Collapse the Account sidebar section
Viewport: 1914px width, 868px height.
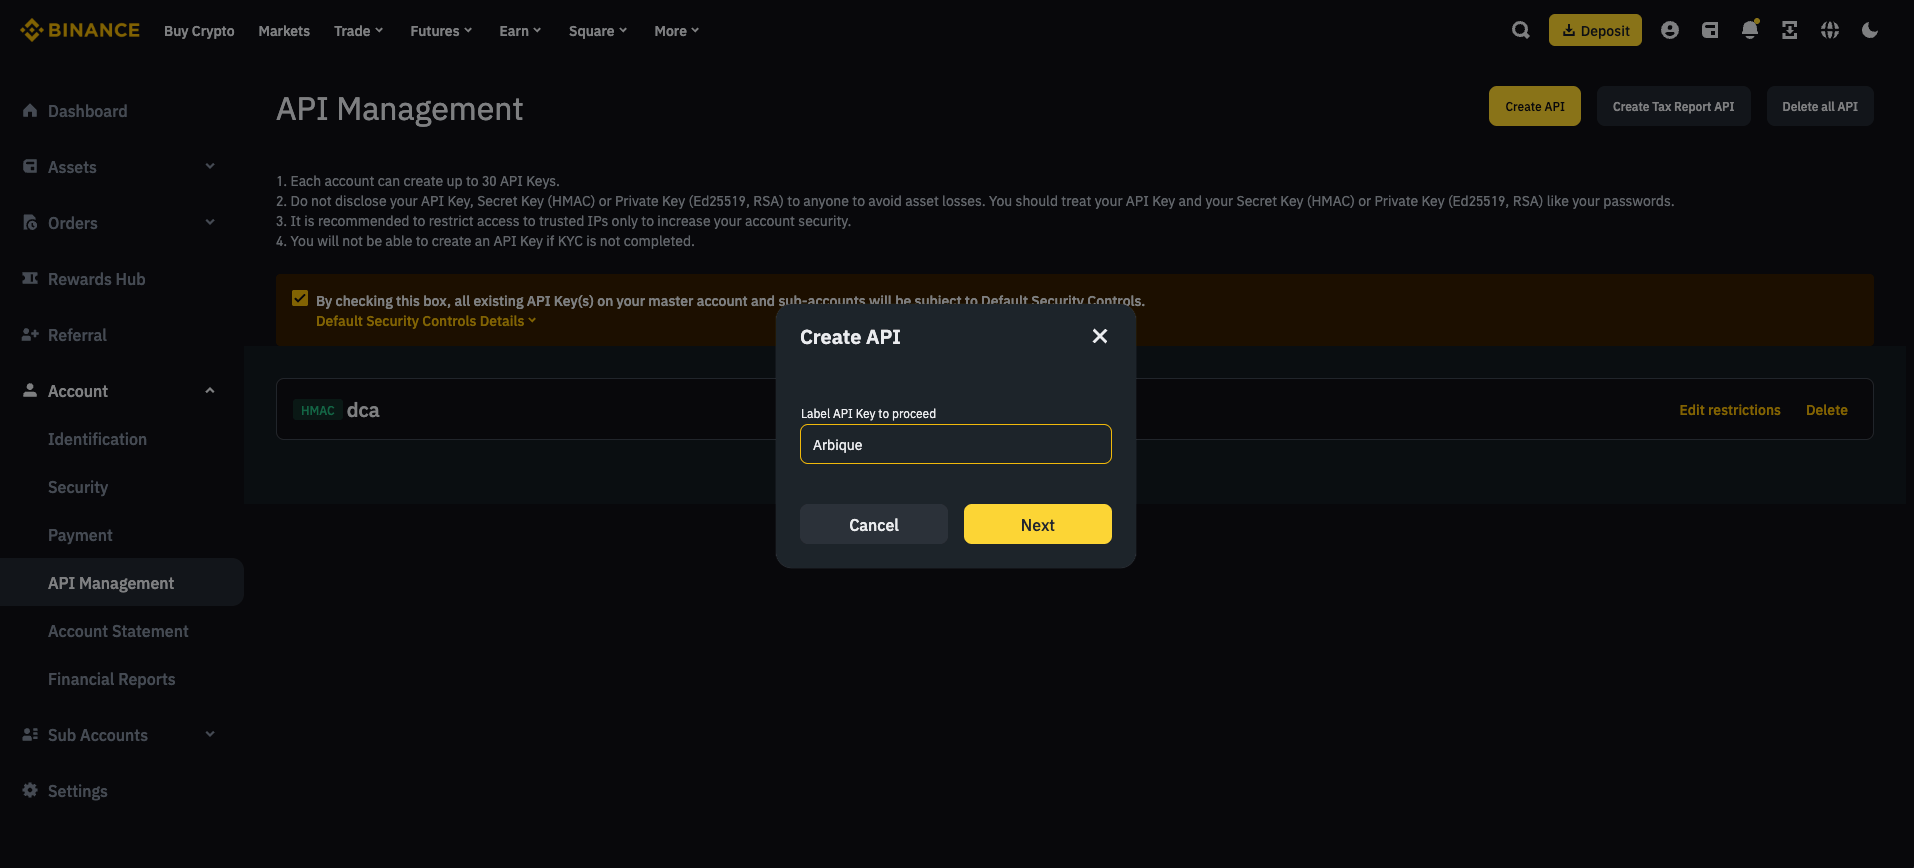click(x=210, y=390)
